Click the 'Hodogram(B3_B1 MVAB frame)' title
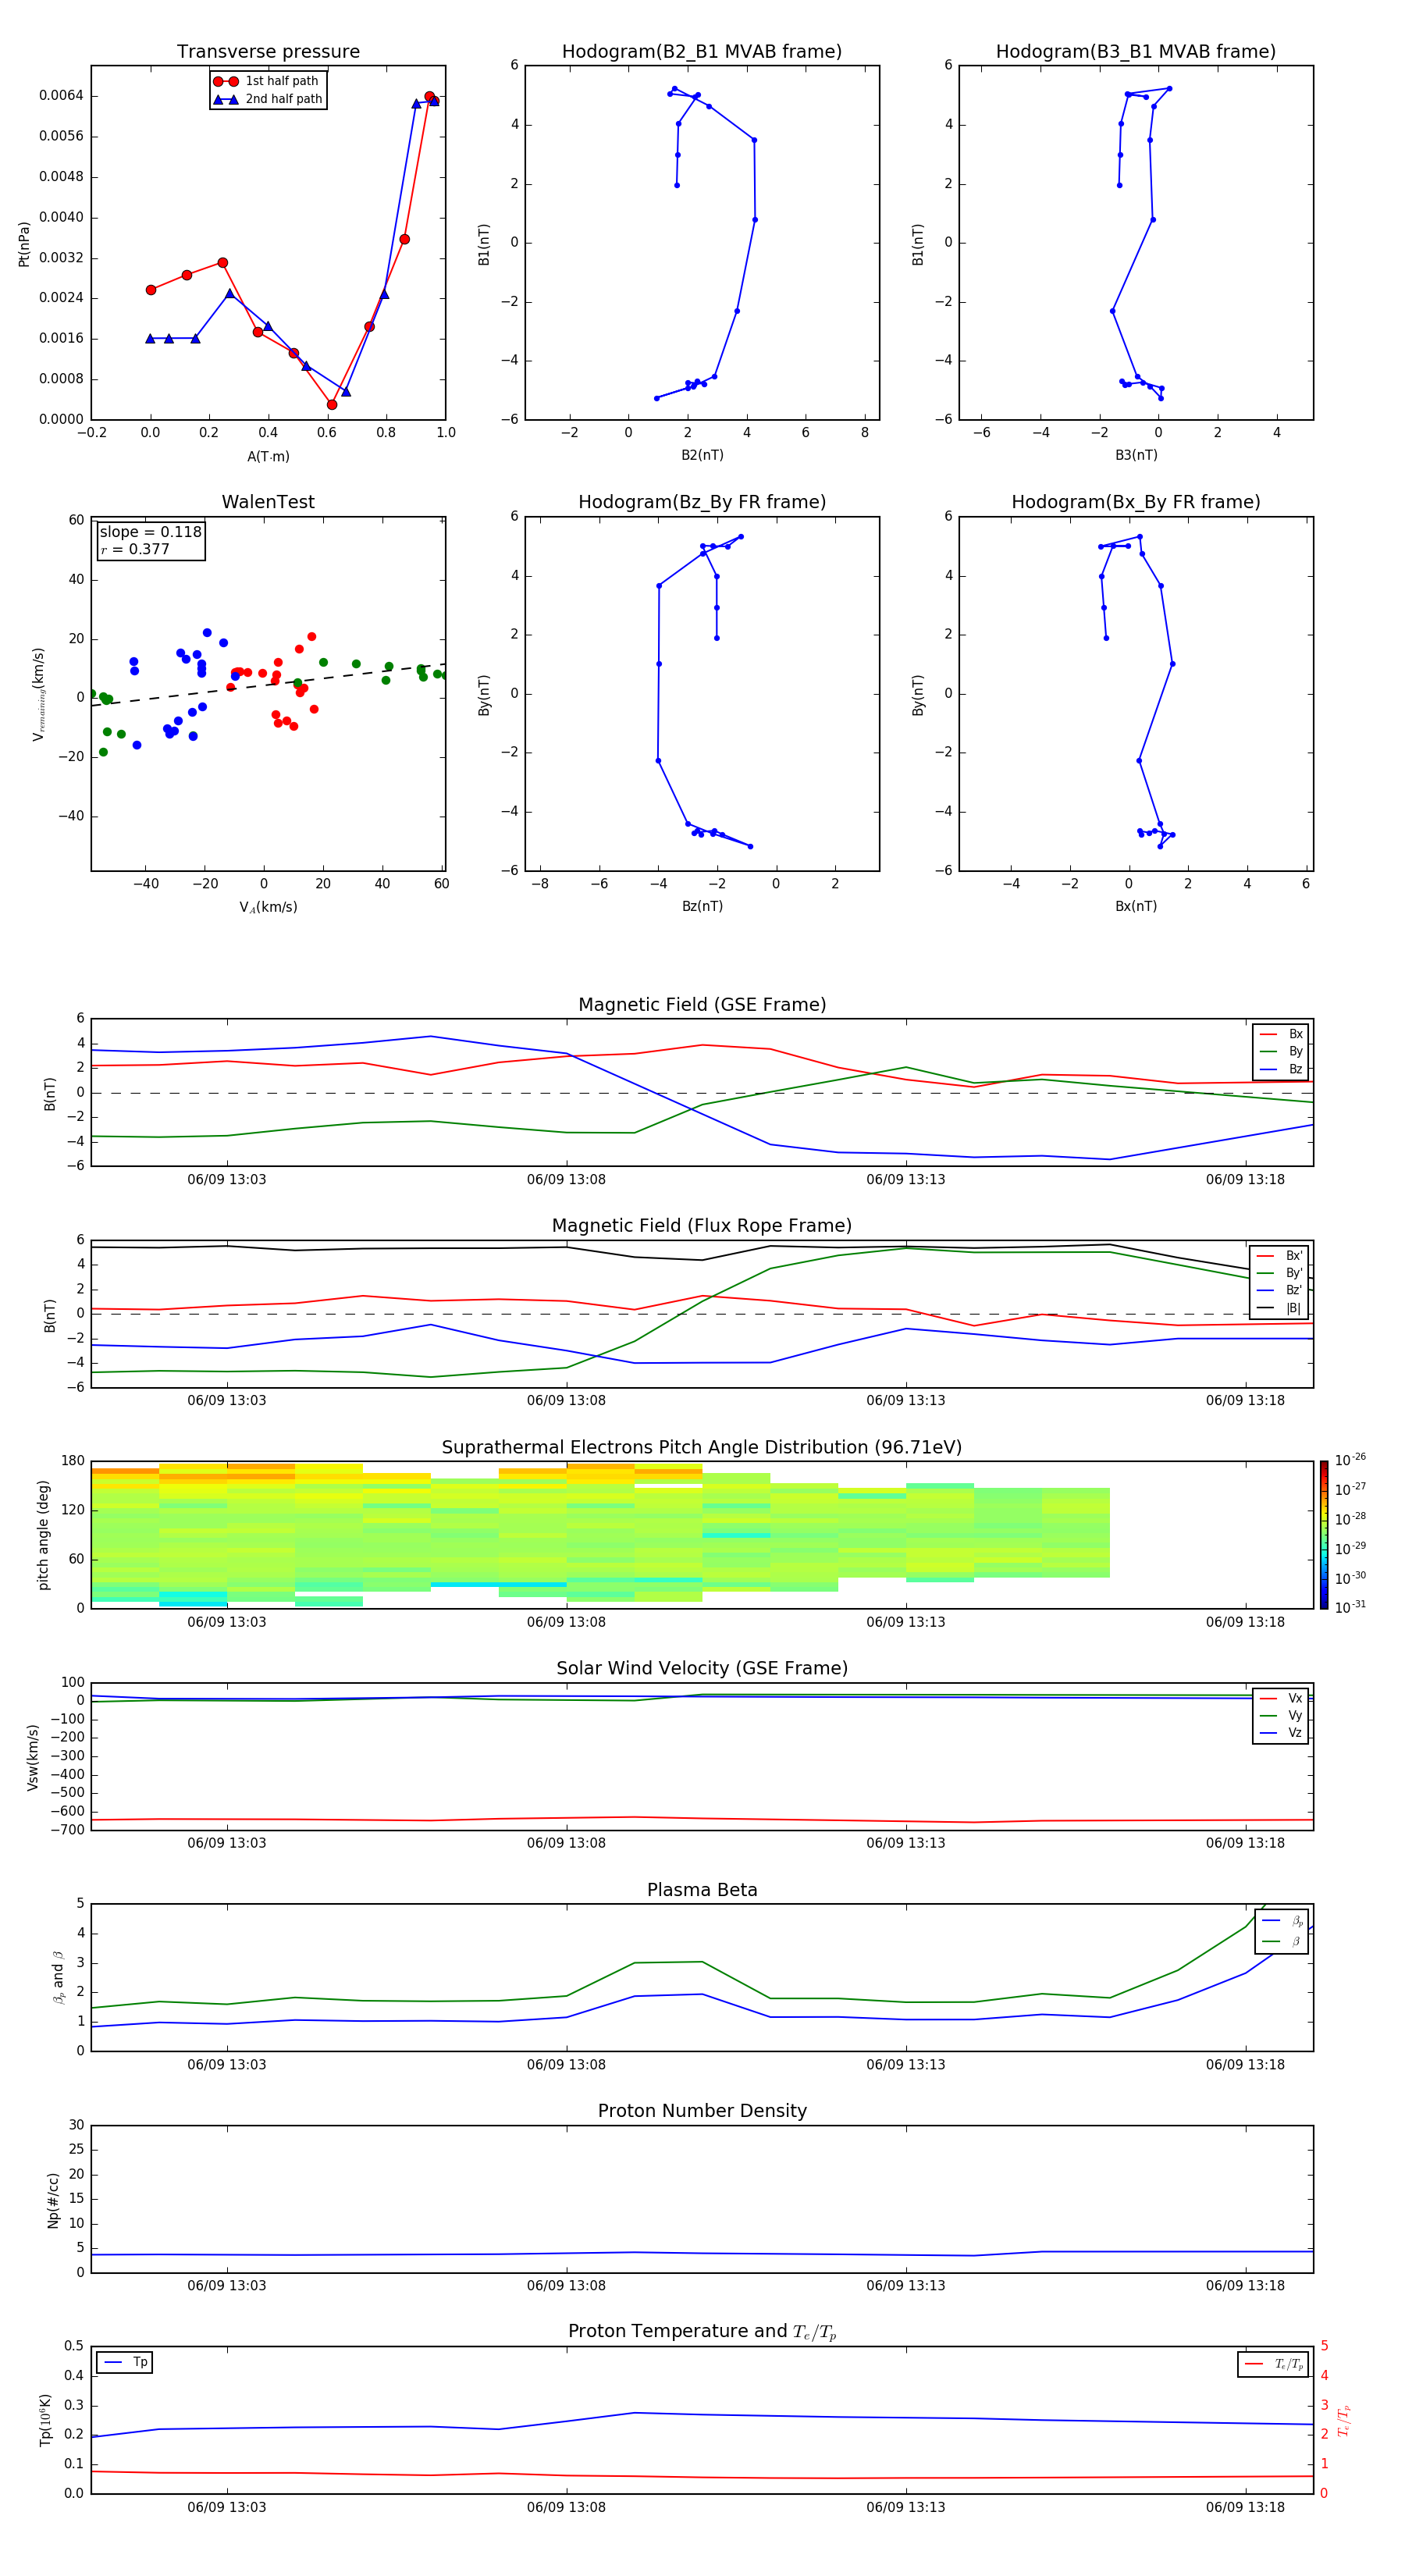 pos(1136,52)
